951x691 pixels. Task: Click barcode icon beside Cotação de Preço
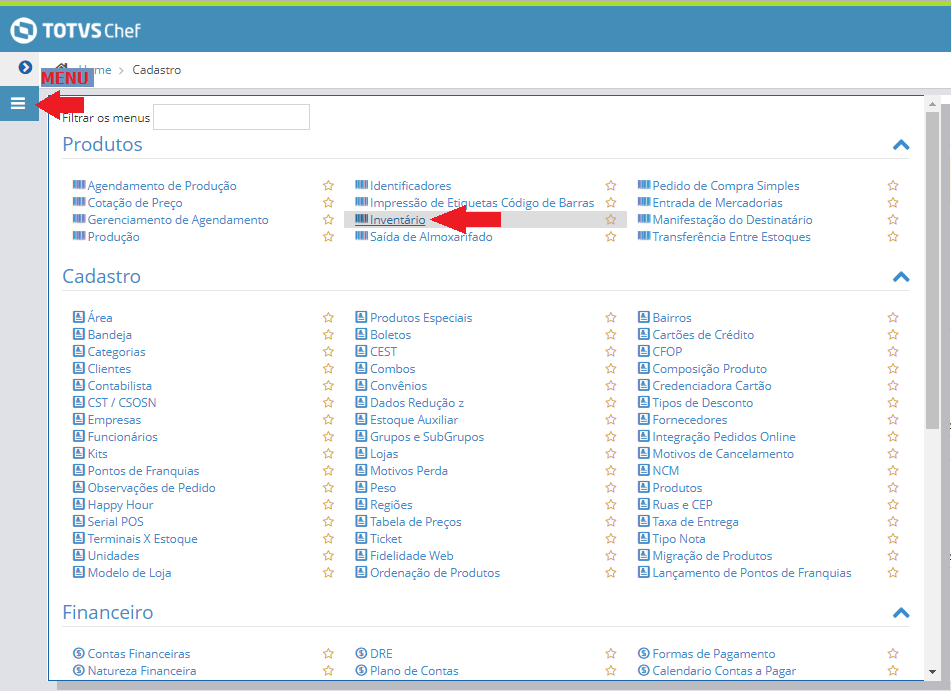click(x=79, y=201)
